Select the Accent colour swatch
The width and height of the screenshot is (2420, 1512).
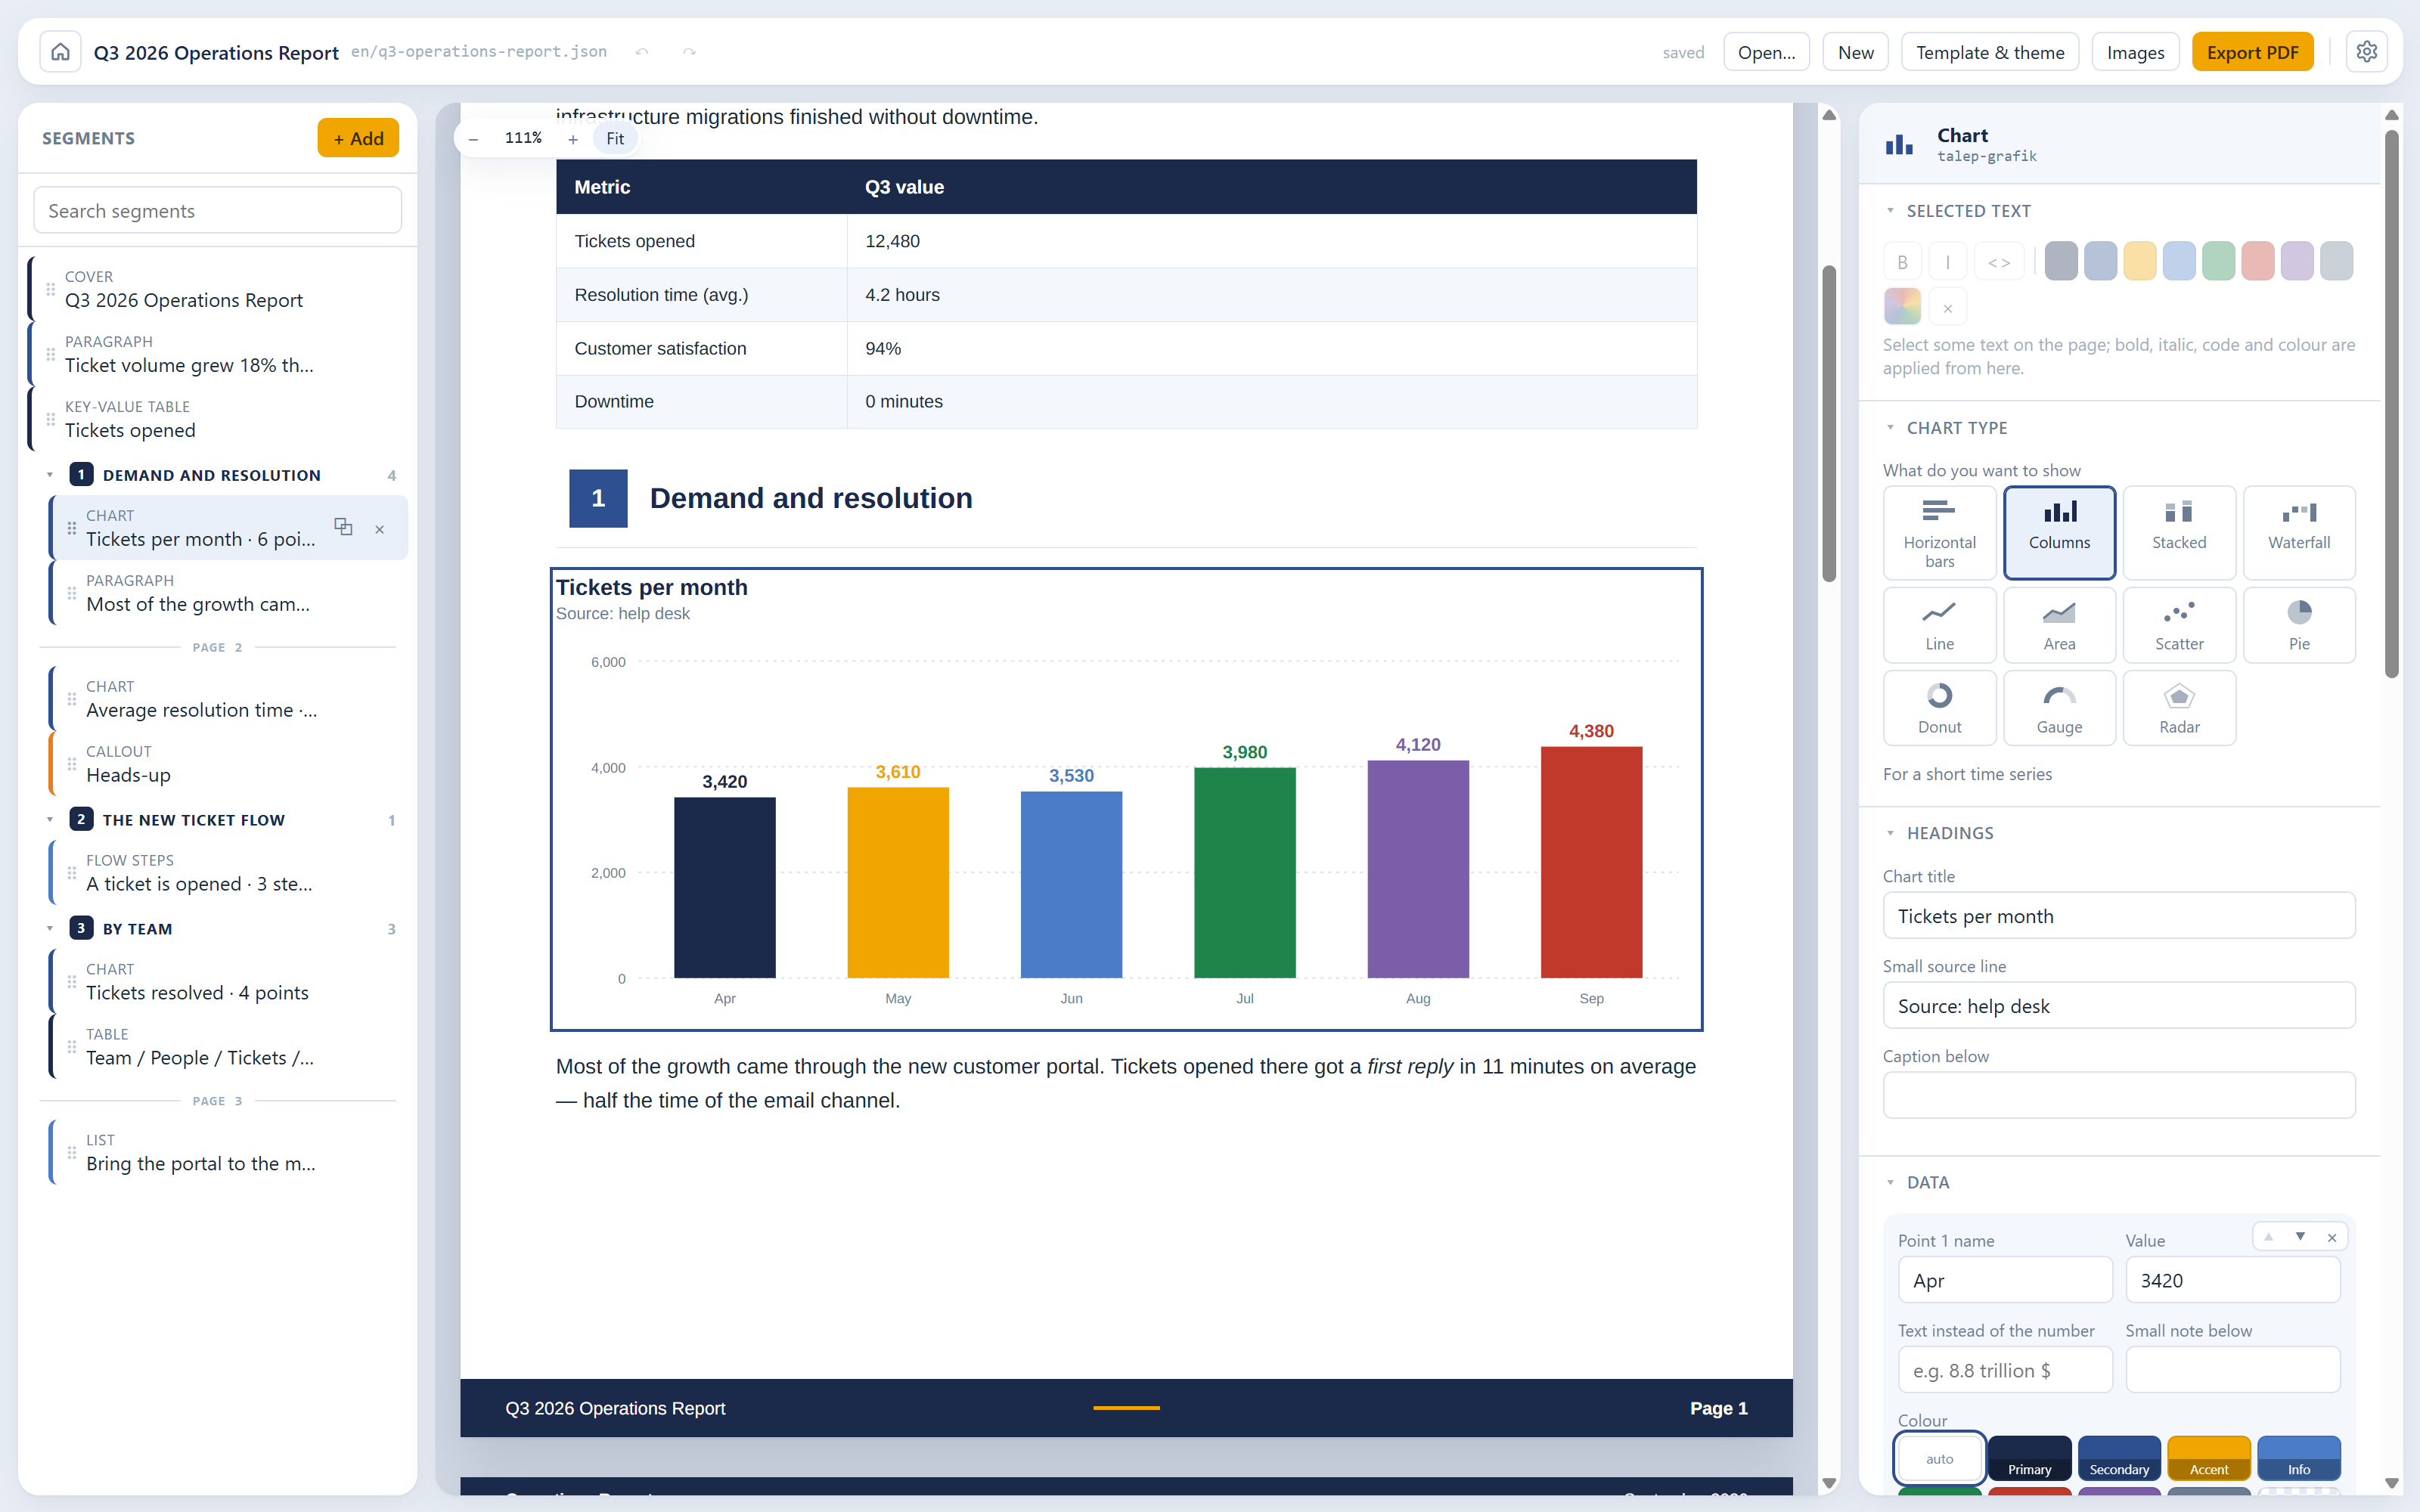[2209, 1458]
